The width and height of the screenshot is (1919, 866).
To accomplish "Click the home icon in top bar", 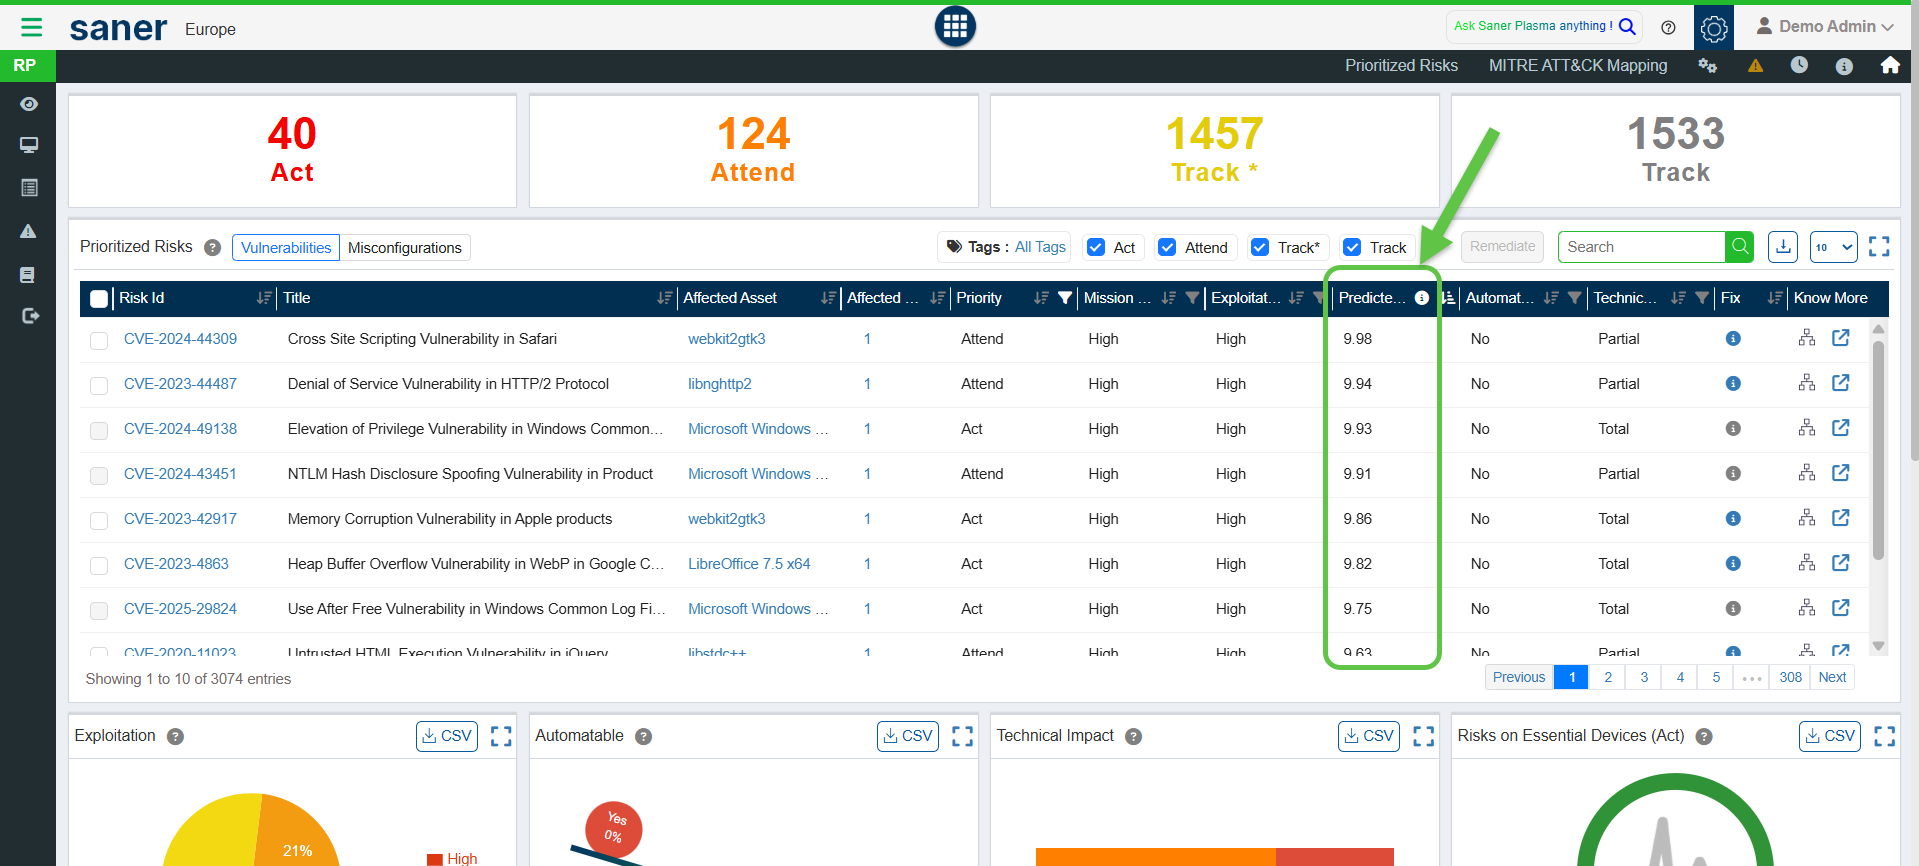I will click(1889, 65).
